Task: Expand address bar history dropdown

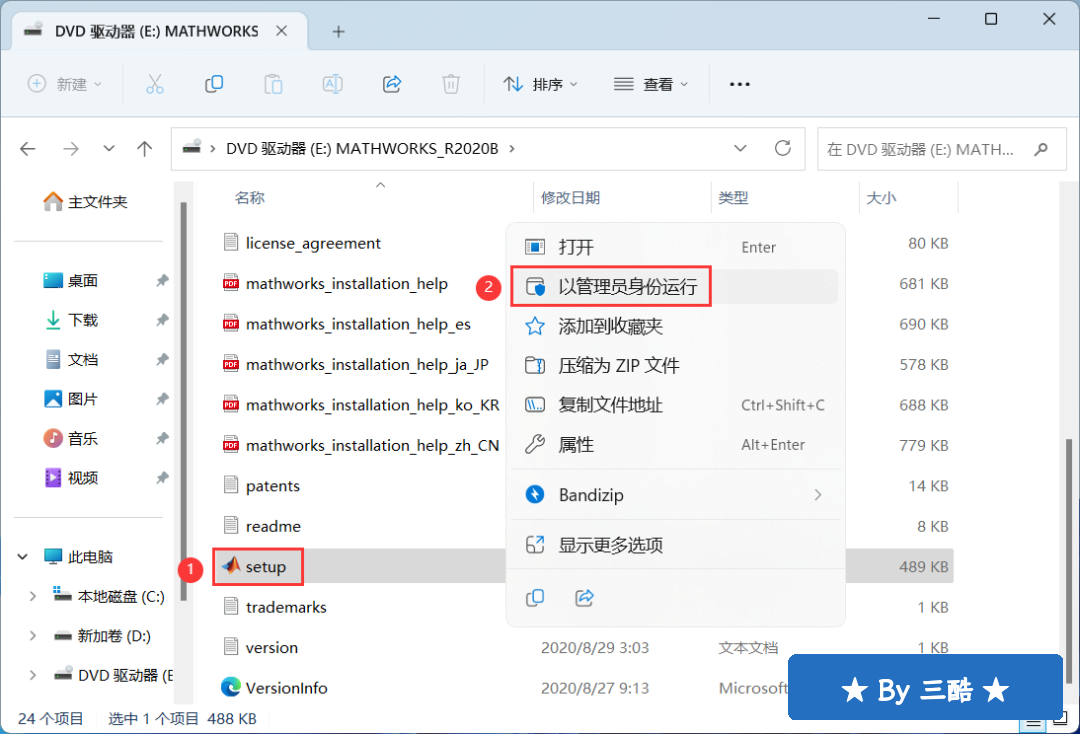Action: click(x=740, y=148)
